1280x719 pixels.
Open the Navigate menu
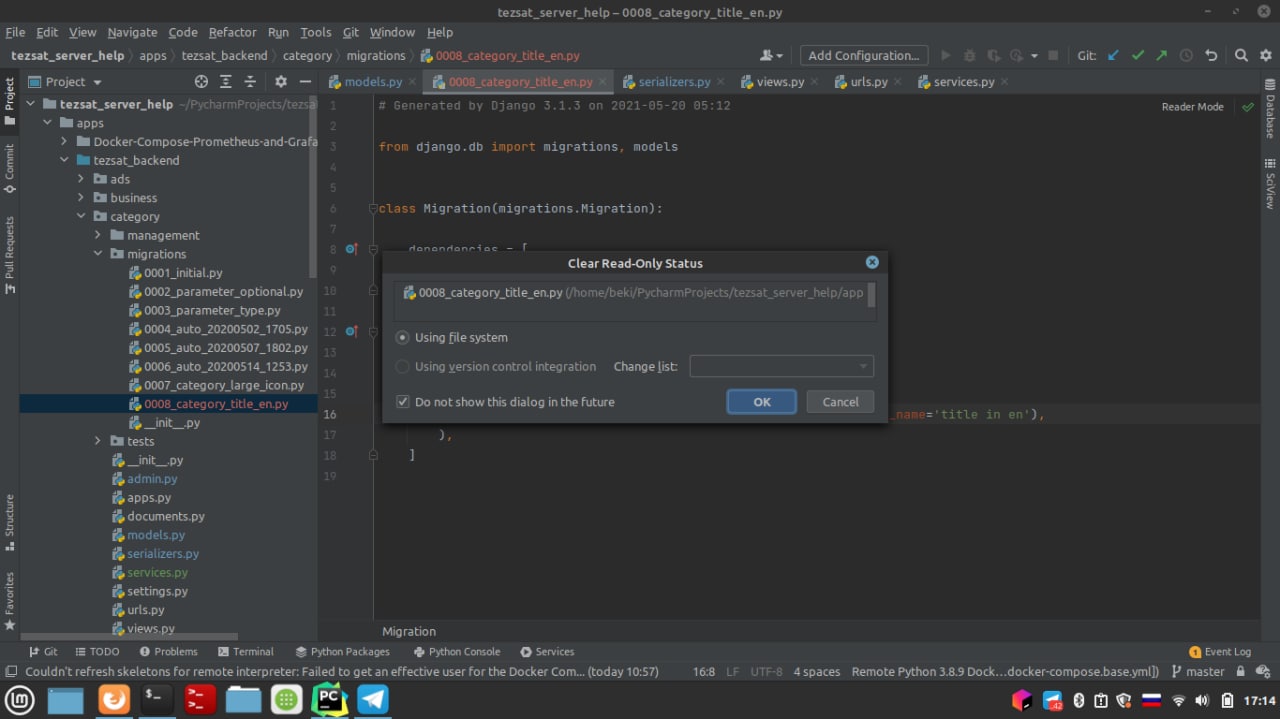pos(132,32)
